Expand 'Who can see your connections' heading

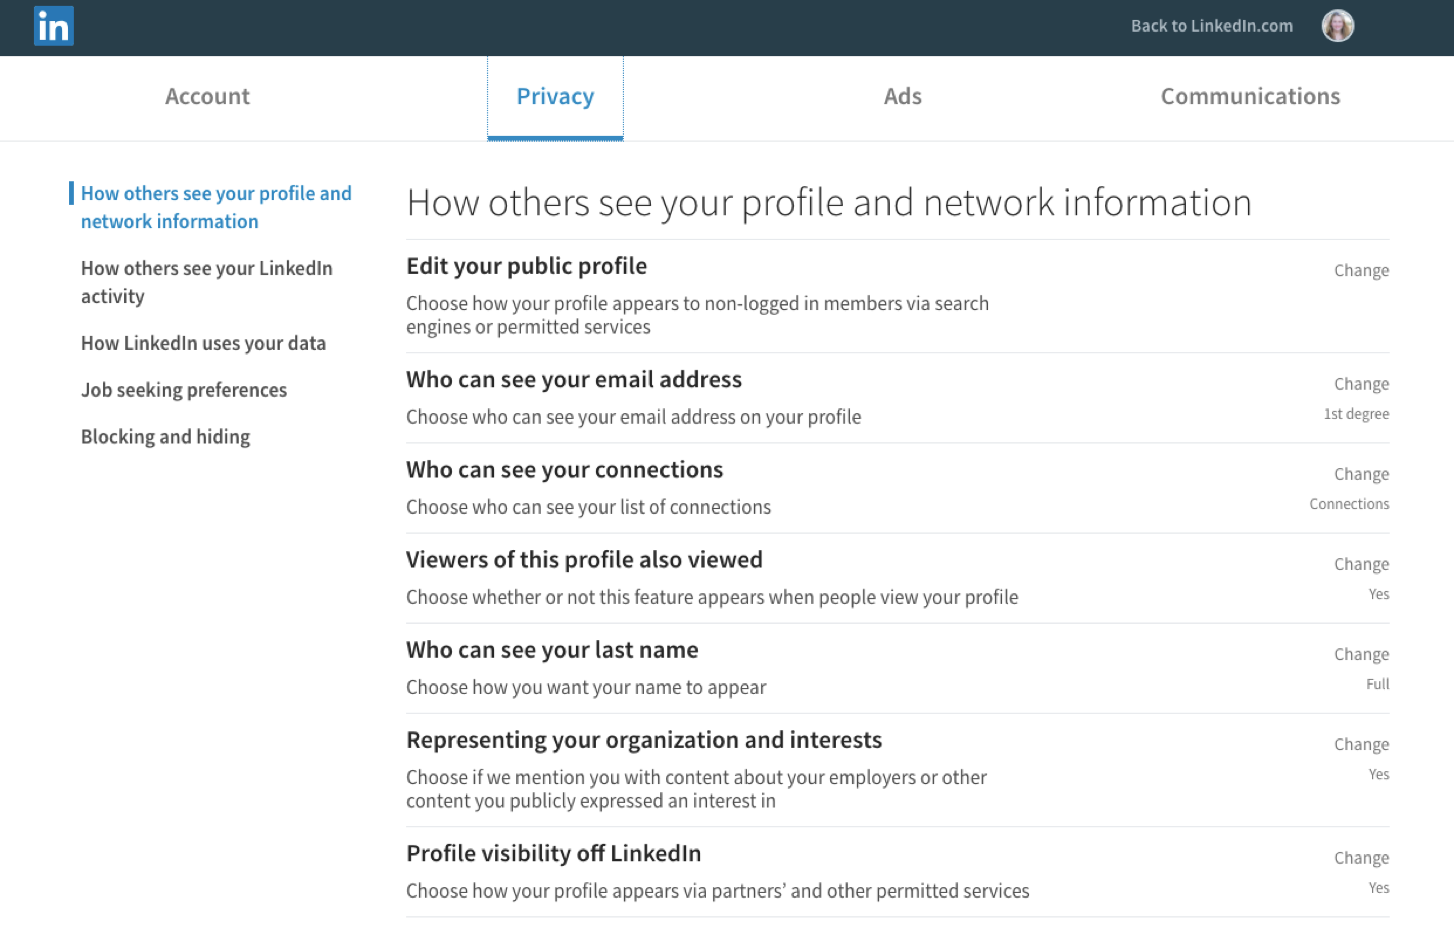point(564,470)
